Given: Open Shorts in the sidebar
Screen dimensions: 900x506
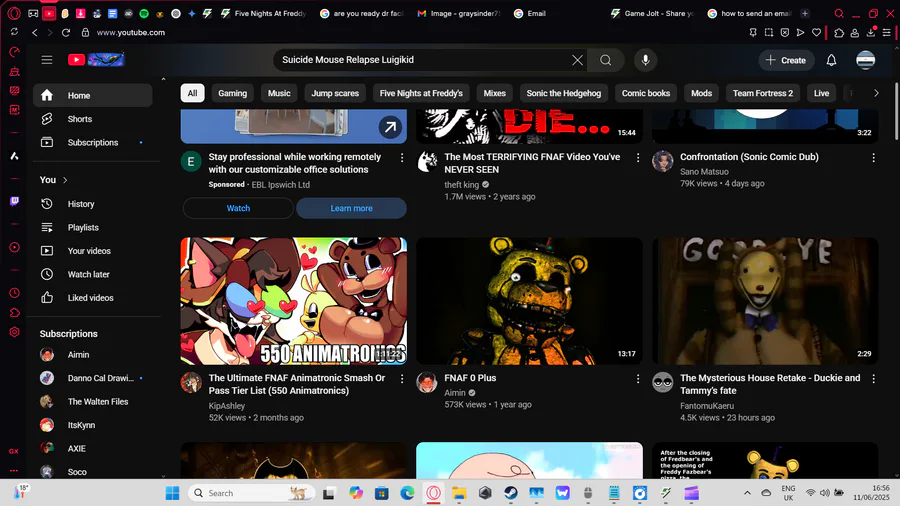Looking at the screenshot, I should 92,119.
